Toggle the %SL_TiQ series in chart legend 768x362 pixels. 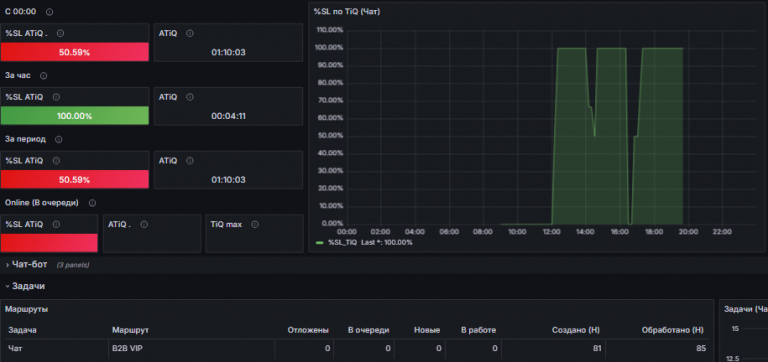coord(342,242)
